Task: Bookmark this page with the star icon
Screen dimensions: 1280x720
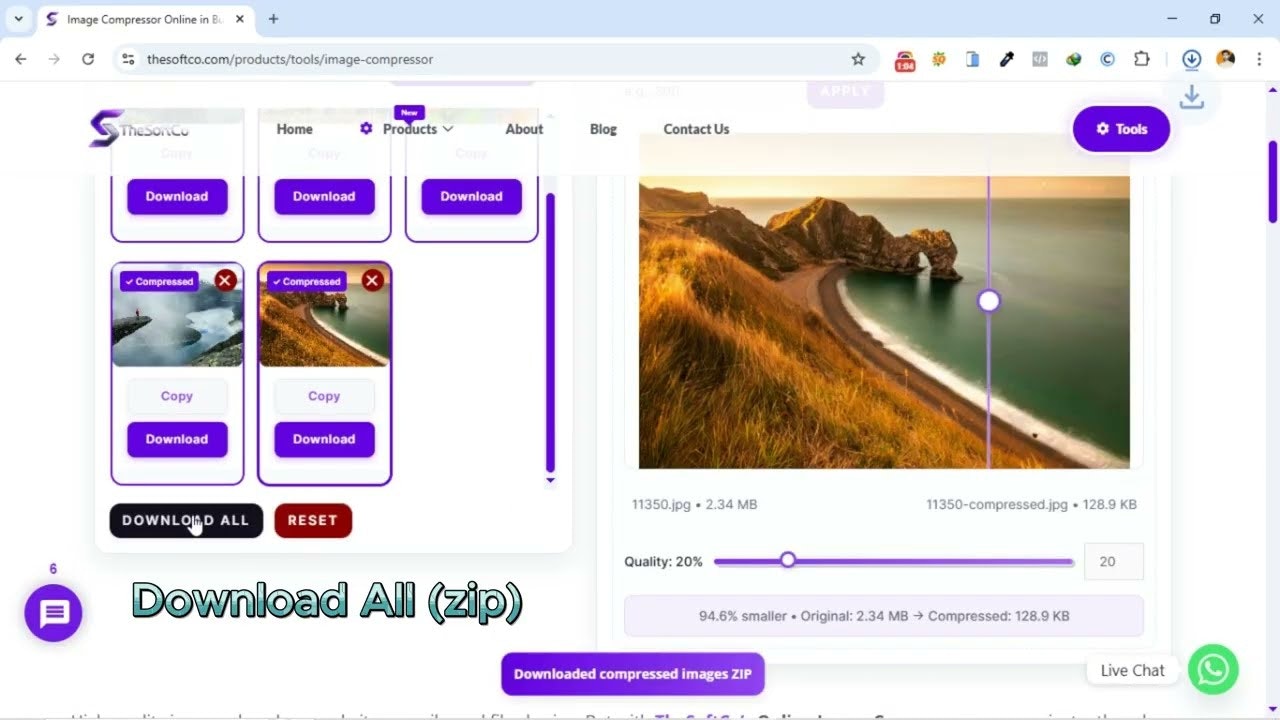Action: [x=858, y=59]
